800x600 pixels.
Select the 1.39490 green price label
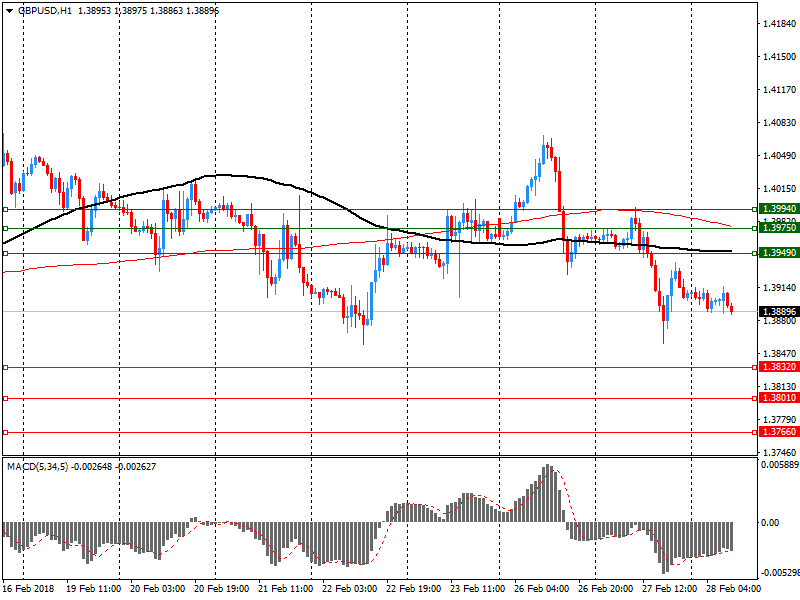pos(777,253)
